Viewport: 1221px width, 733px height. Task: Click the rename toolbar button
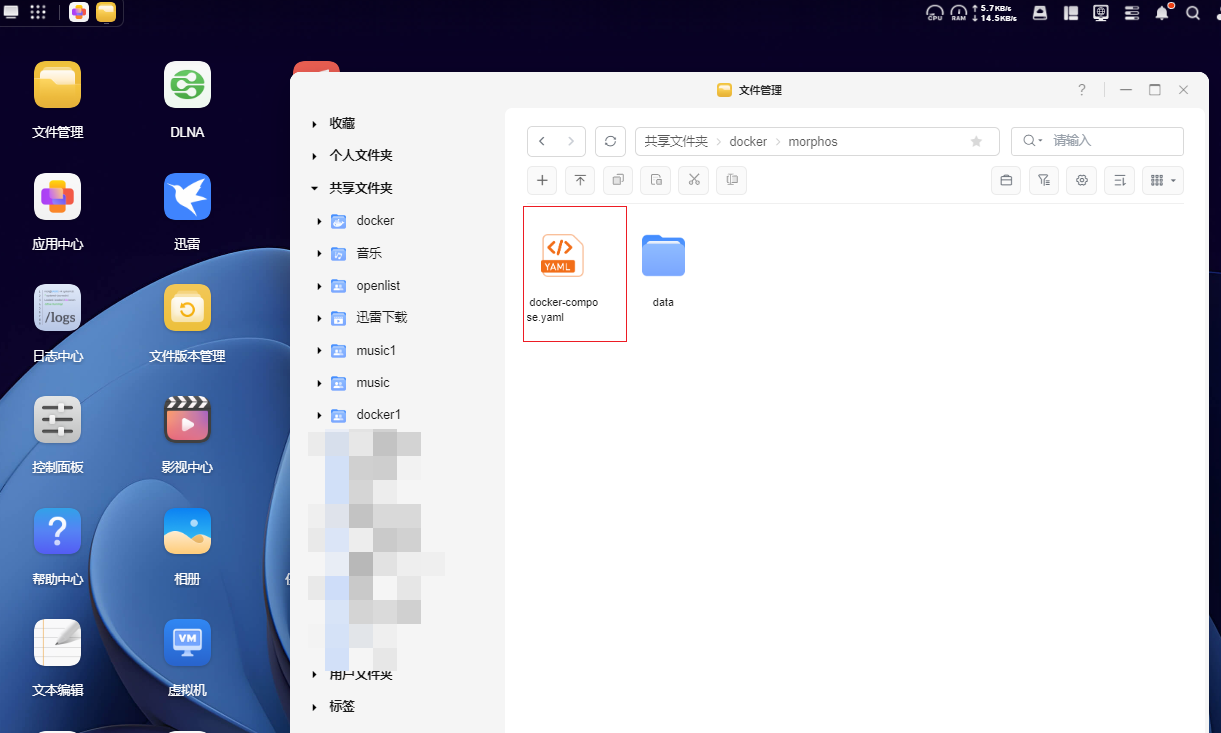(x=732, y=180)
